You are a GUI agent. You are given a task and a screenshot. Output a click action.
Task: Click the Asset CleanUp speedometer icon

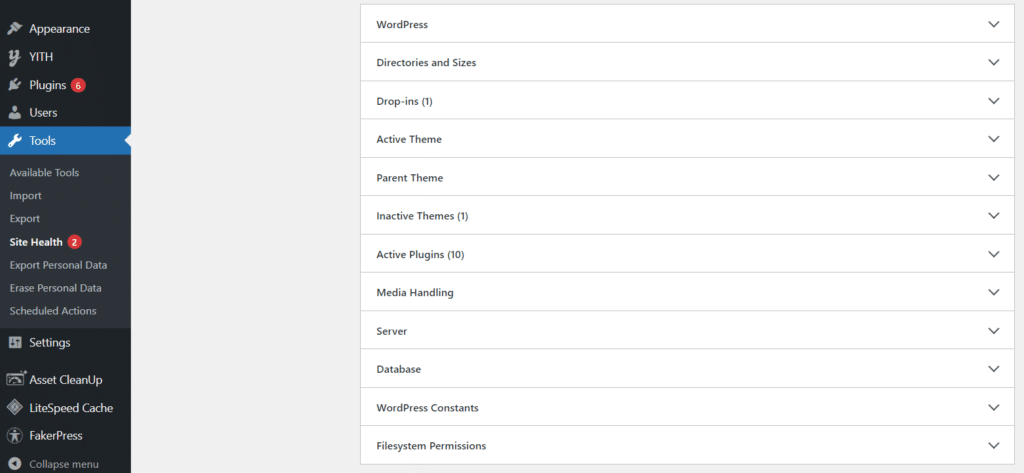(x=15, y=379)
